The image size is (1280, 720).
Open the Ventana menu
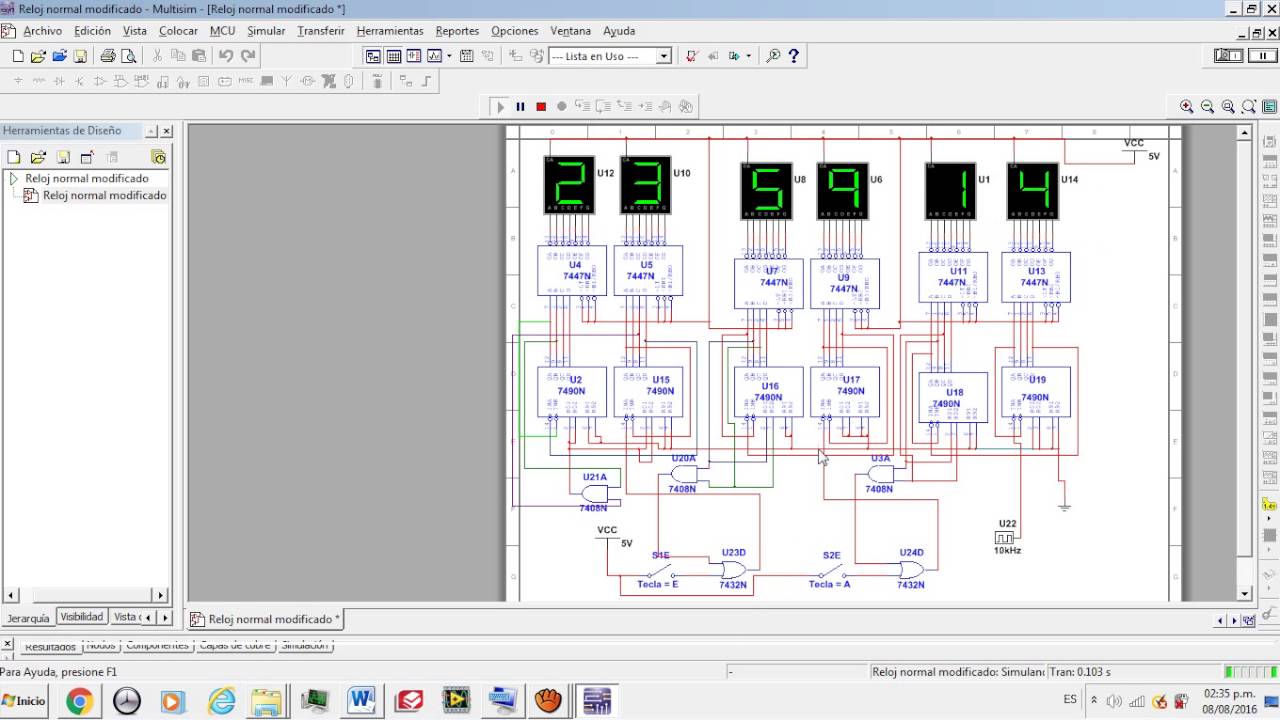[x=571, y=31]
